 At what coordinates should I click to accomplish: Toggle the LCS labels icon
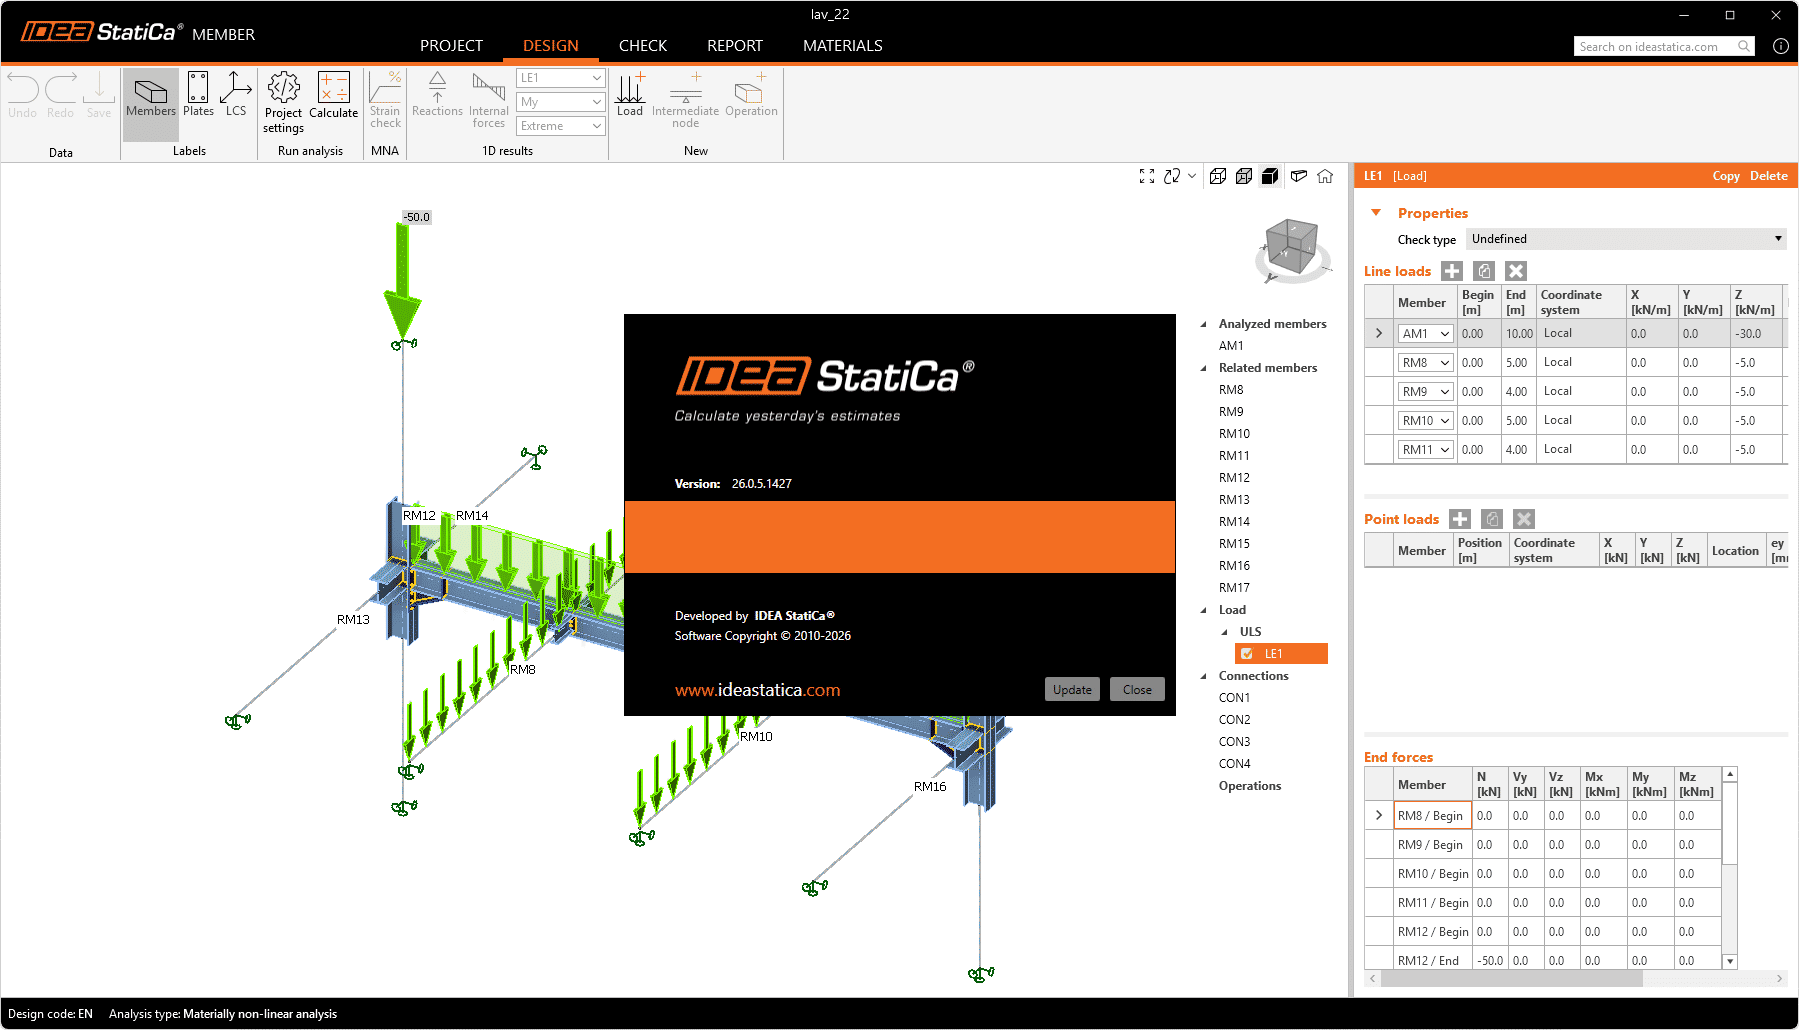pos(236,96)
